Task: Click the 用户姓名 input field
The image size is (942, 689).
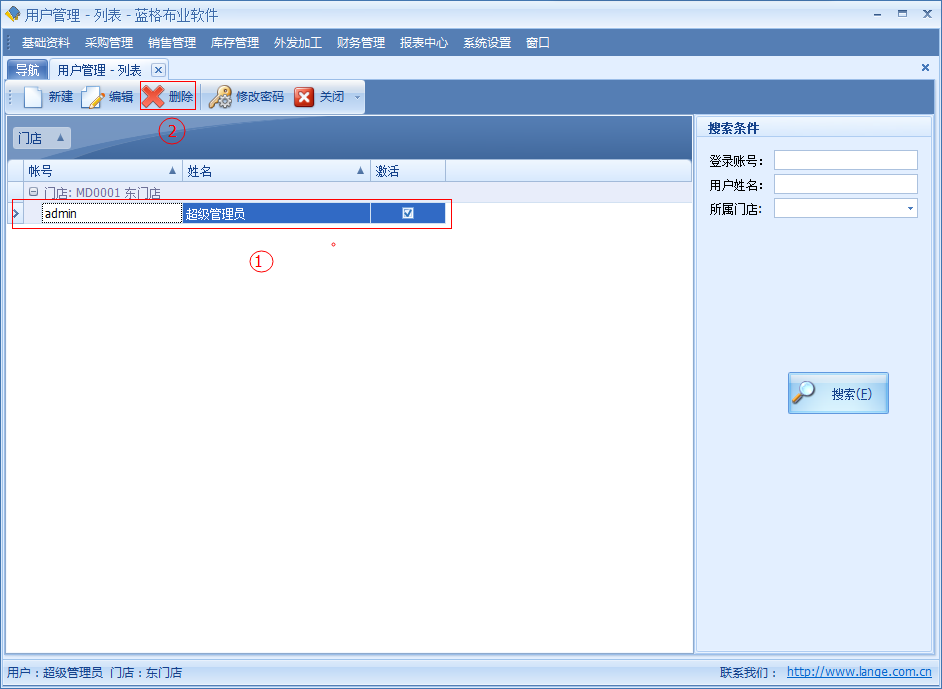Action: [845, 184]
